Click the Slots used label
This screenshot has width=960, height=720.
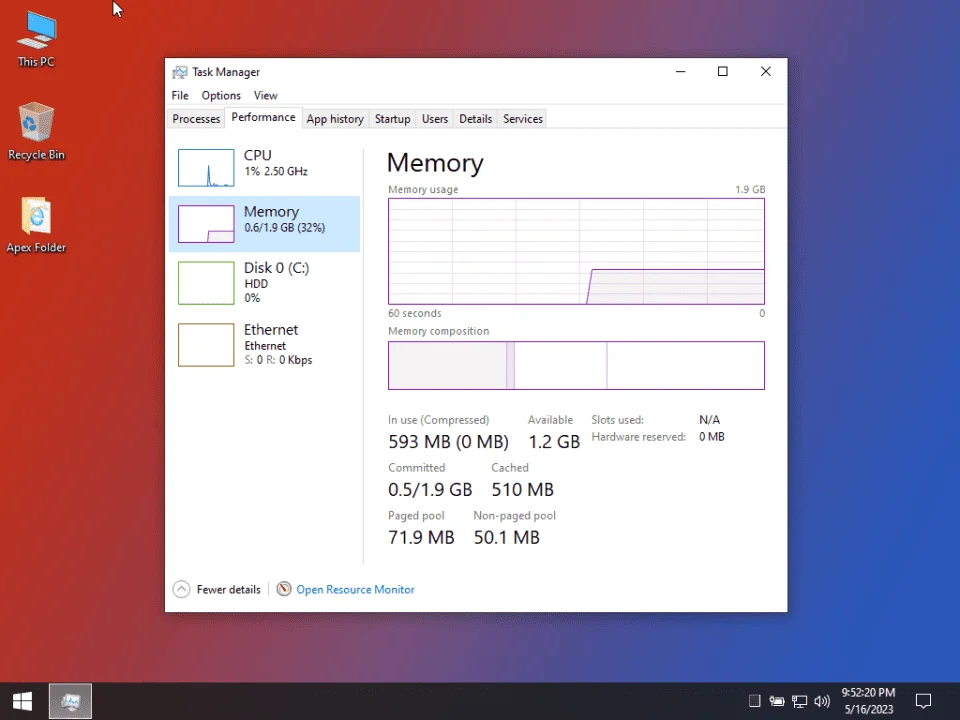point(618,420)
